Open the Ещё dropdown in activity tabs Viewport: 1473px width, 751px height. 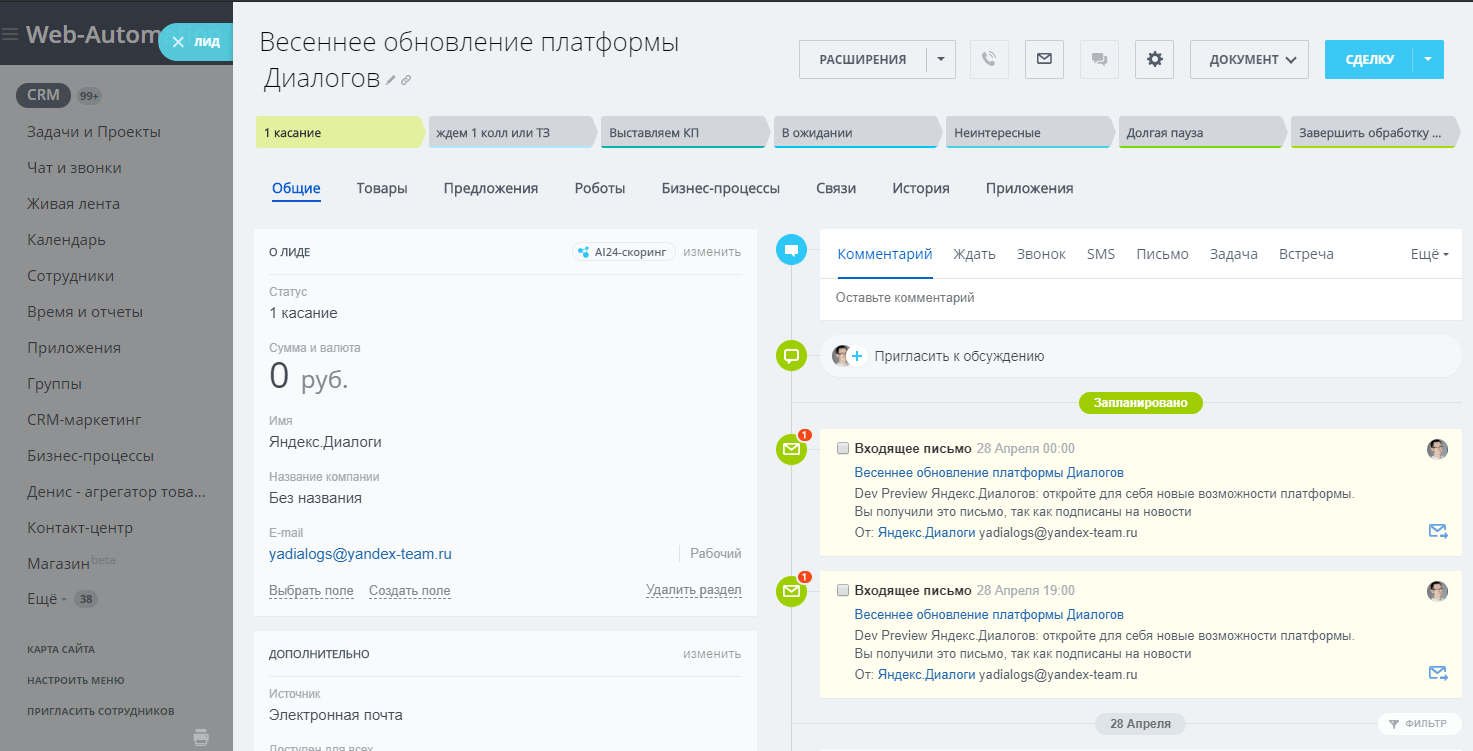(x=1429, y=254)
